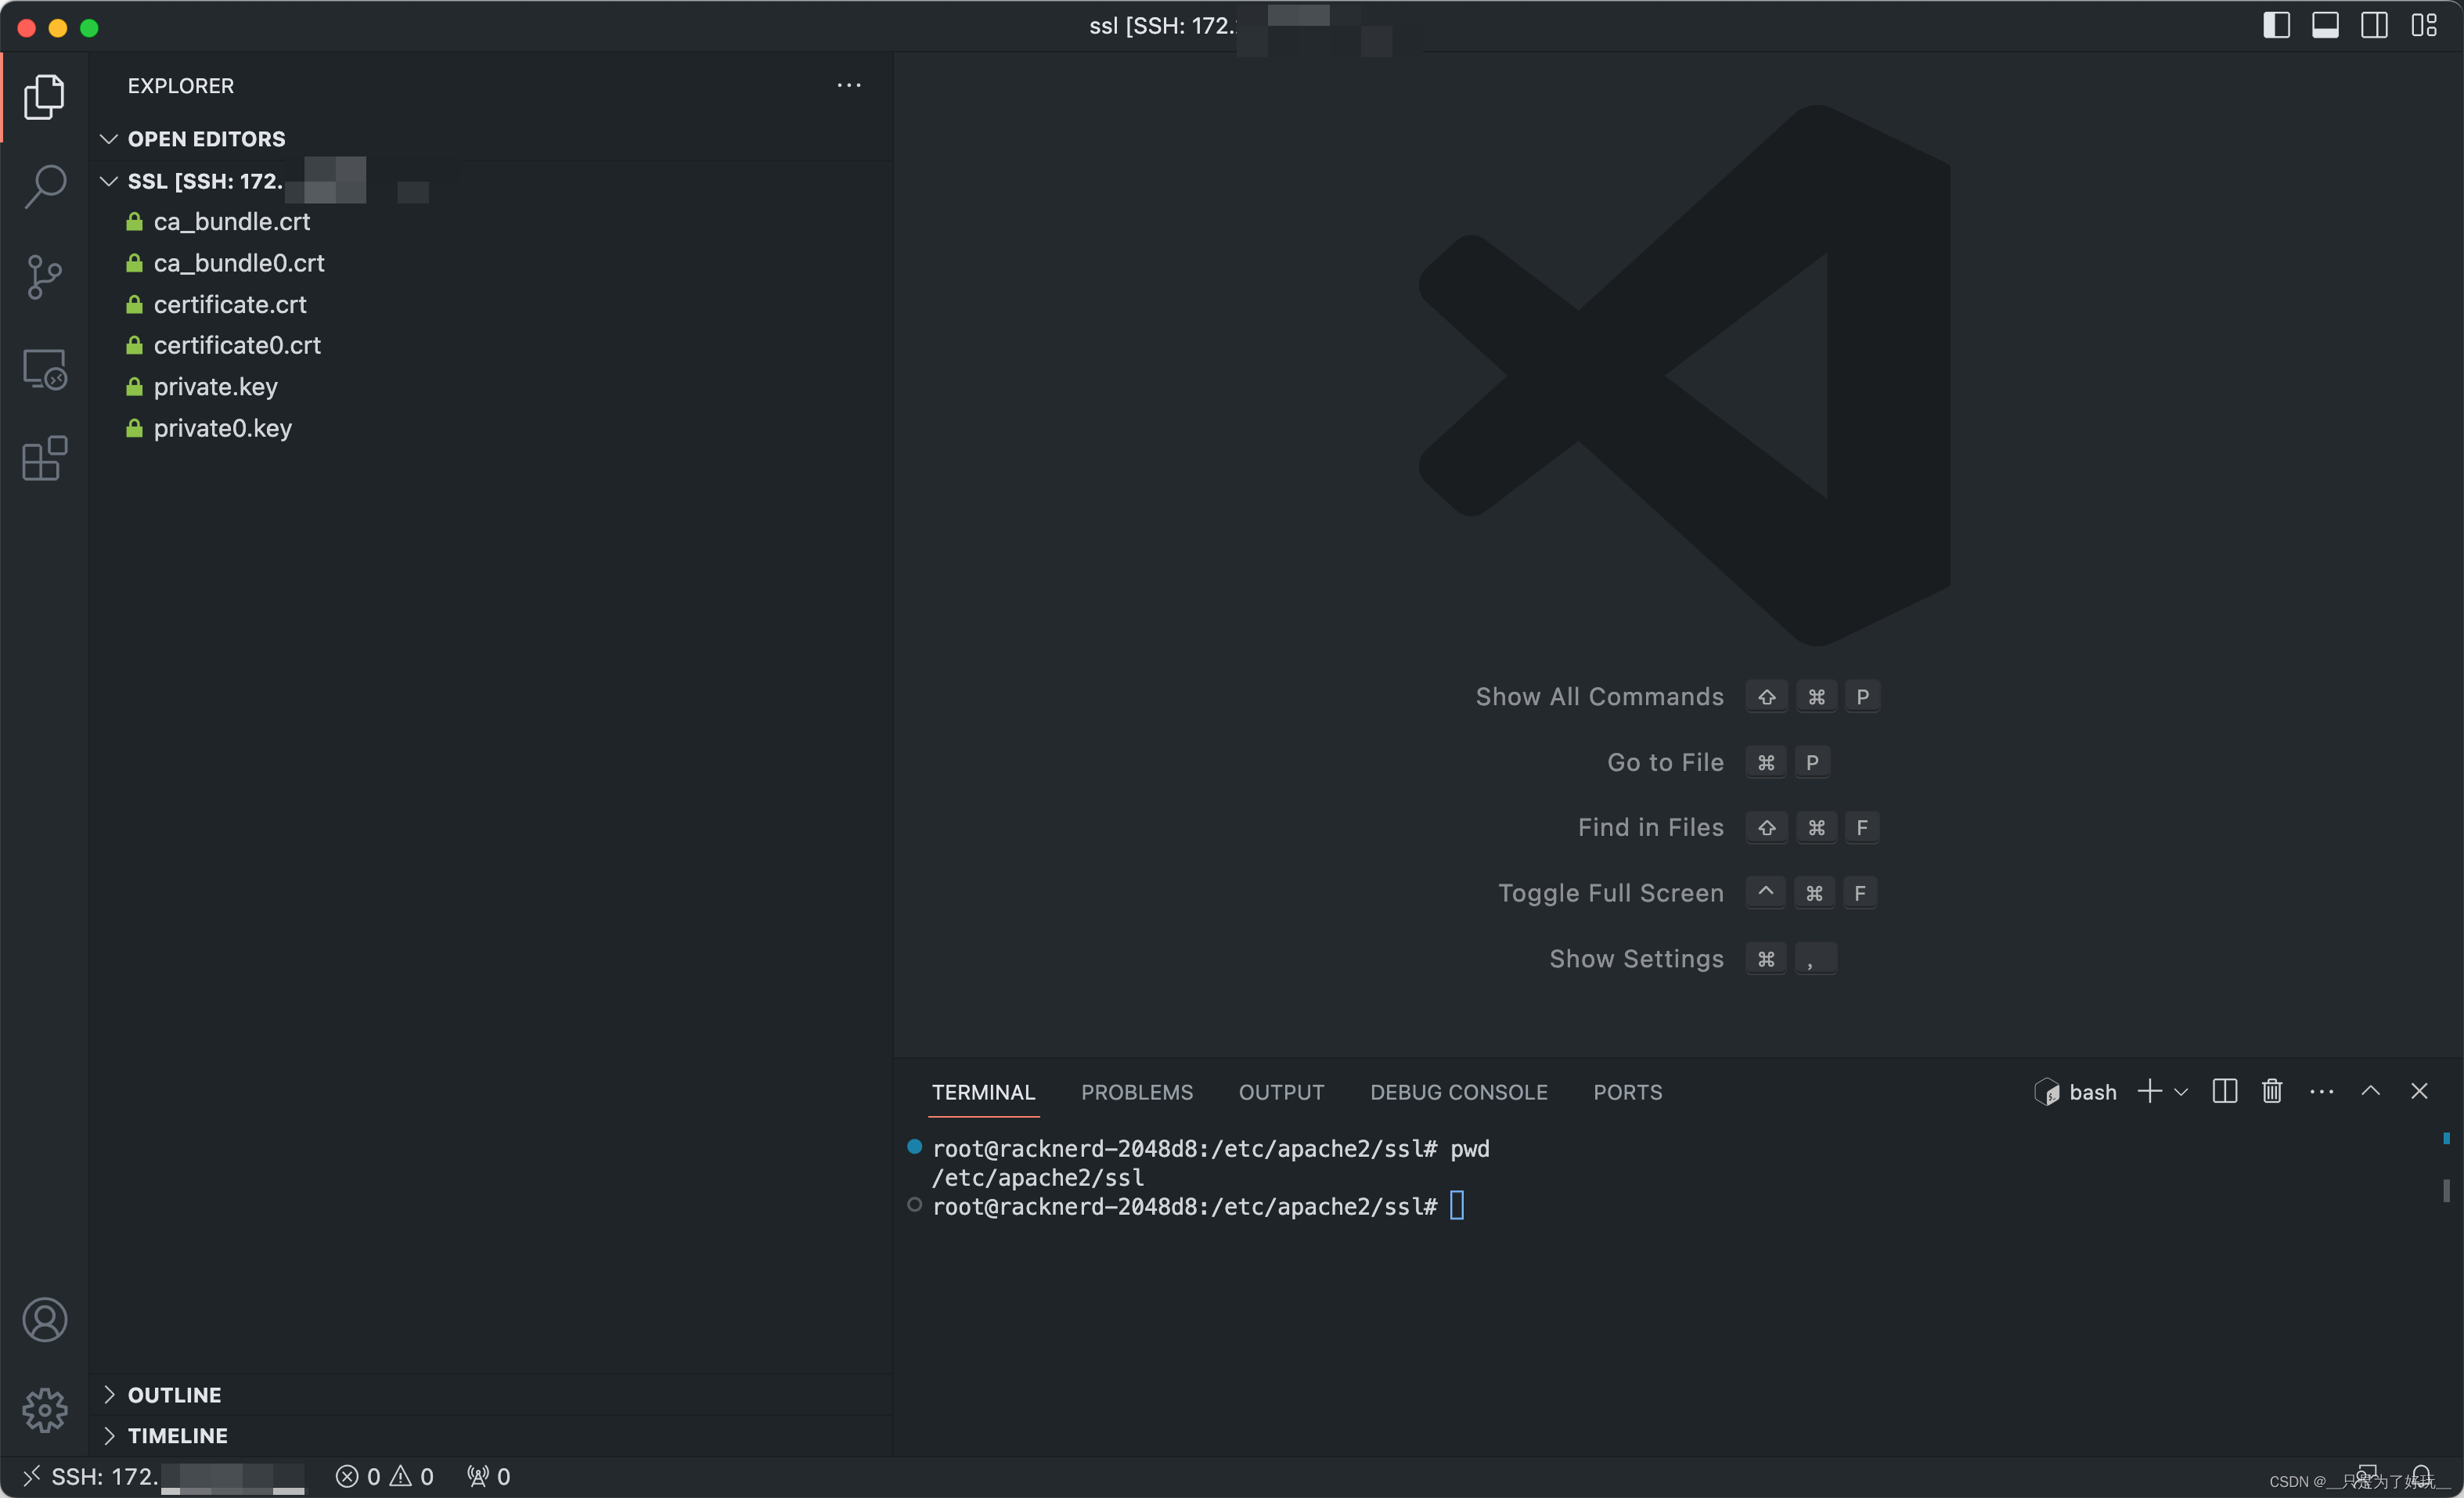This screenshot has height=1498, width=2464.
Task: Click the Find in Files hint
Action: (1650, 828)
